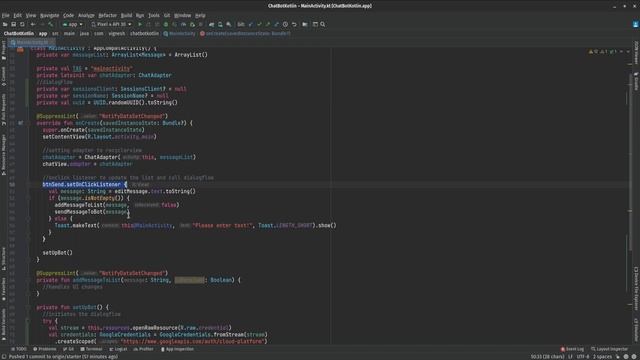Click the Make Project hammer icon
The height and width of the screenshot is (360, 640).
point(51,24)
